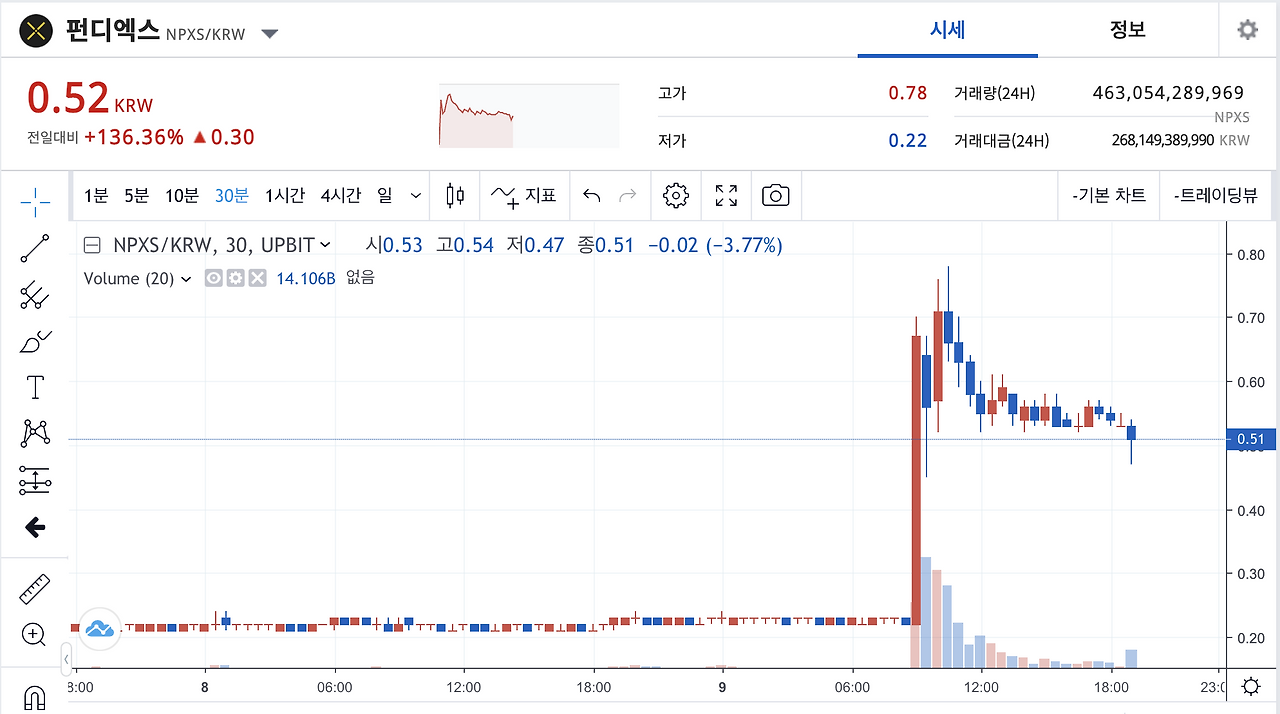
Task: Collapse the left drawing toolbar handle
Action: coord(66,660)
